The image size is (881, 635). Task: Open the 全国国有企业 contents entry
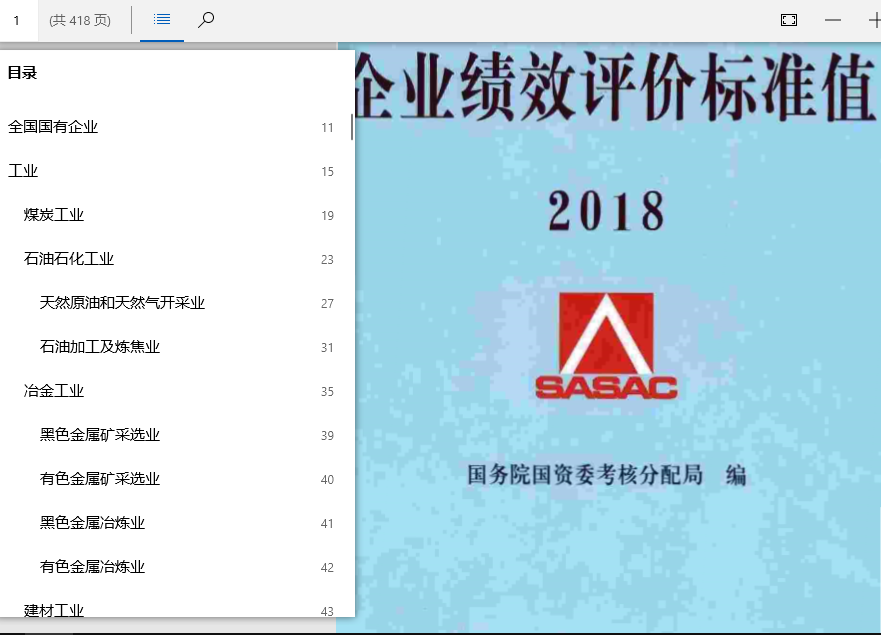[x=53, y=127]
